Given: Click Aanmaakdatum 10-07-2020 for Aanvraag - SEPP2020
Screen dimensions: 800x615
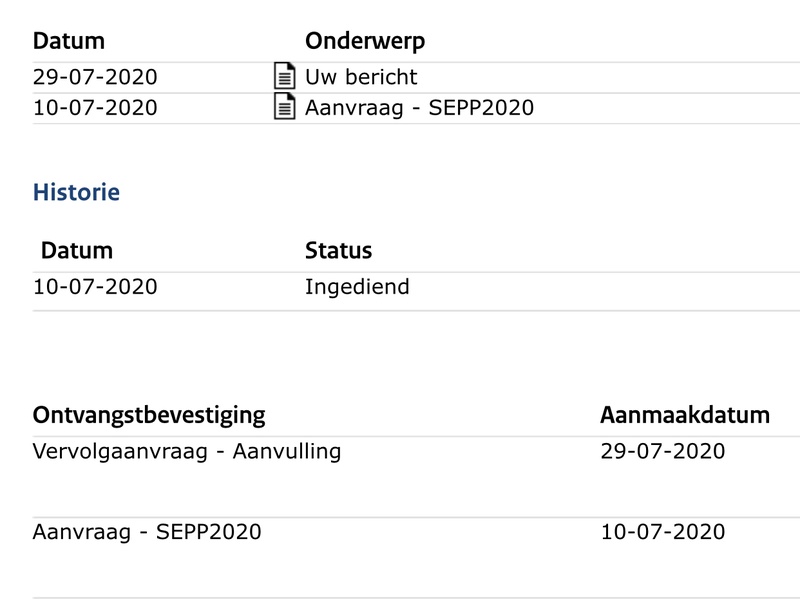Looking at the screenshot, I should coord(663,532).
